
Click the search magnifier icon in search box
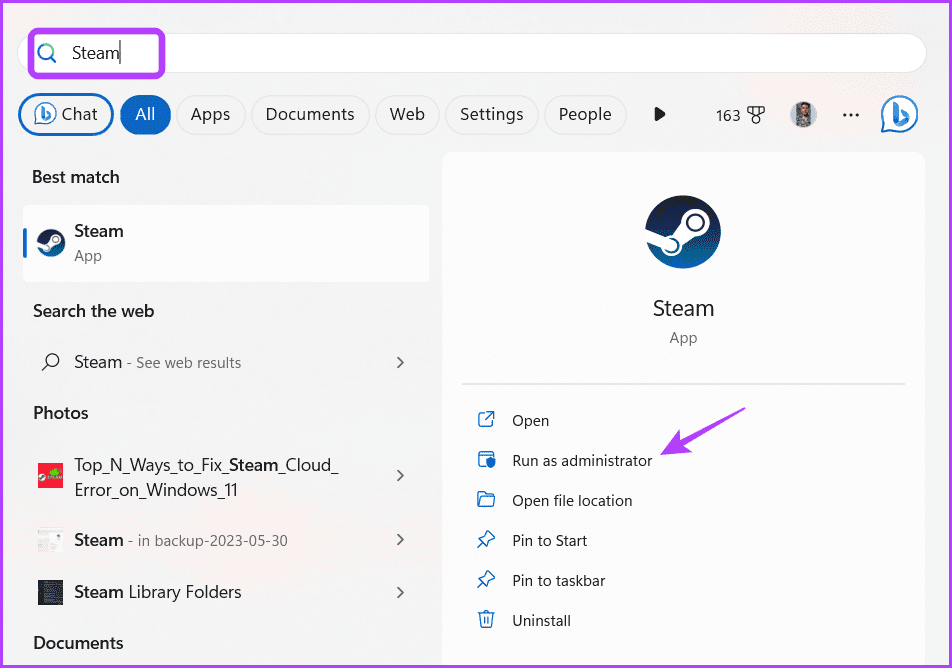tap(47, 53)
